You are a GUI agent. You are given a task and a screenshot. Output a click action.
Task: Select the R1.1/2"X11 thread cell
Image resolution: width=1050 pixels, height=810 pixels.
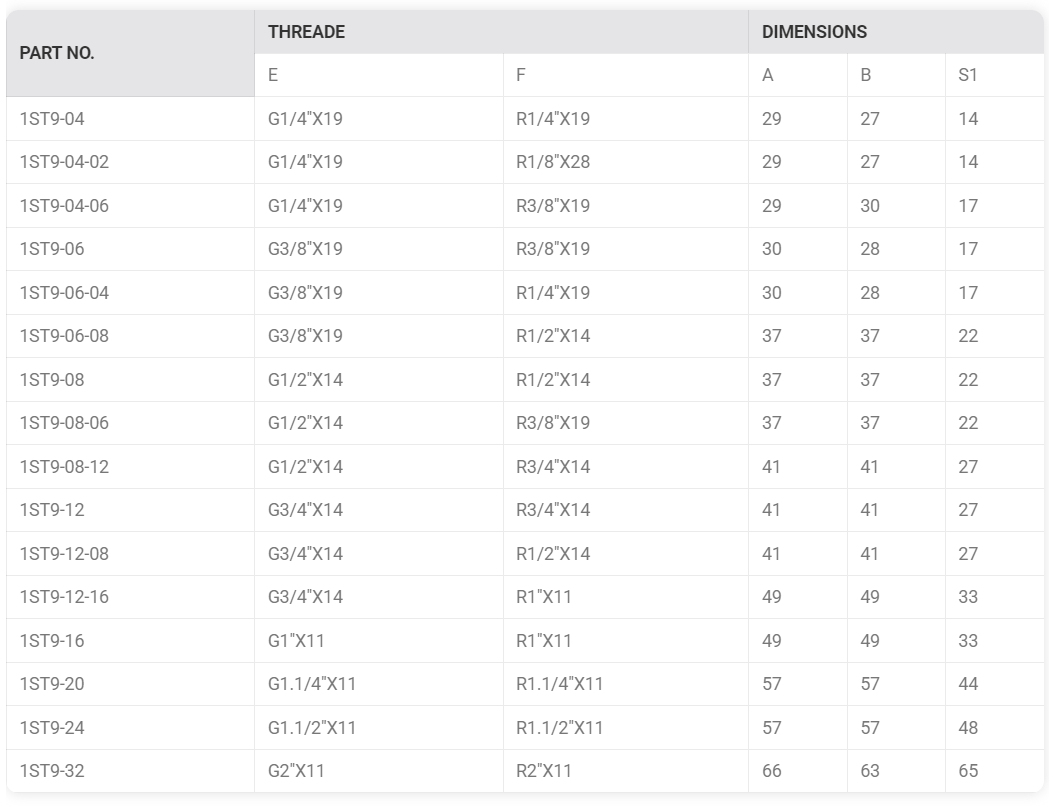pyautogui.click(x=560, y=728)
